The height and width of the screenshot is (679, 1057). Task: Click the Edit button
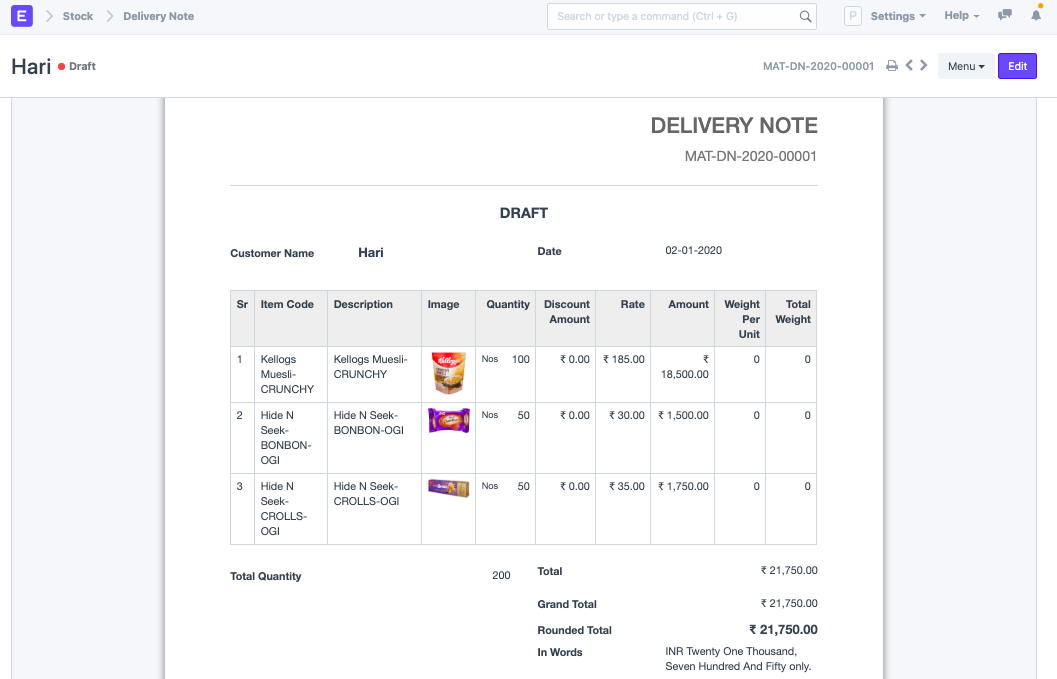coord(1017,66)
